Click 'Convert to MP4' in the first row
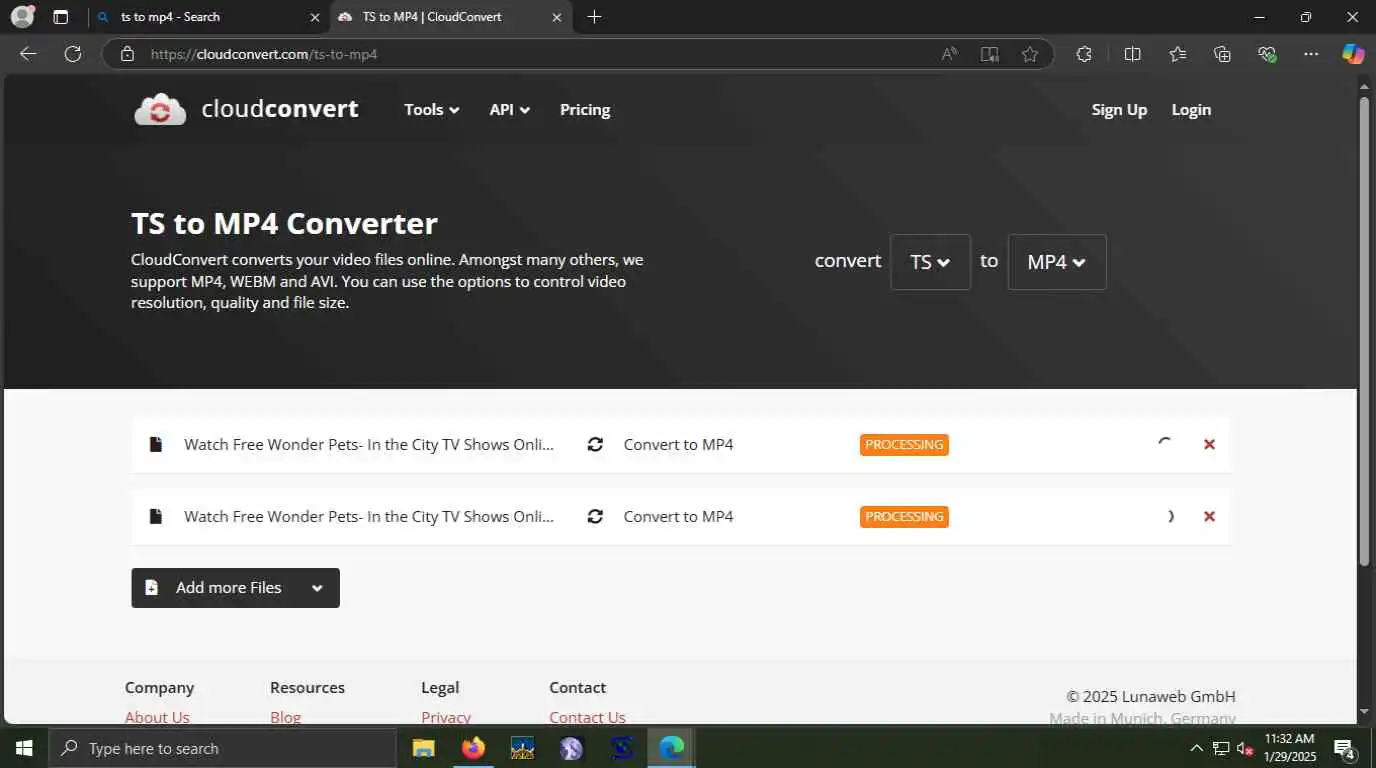The width and height of the screenshot is (1376, 768). 678,445
